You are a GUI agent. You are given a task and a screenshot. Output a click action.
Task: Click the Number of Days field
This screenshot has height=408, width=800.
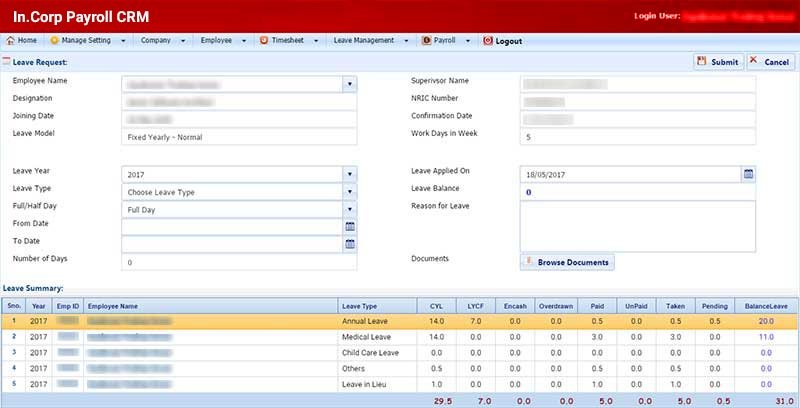(239, 262)
